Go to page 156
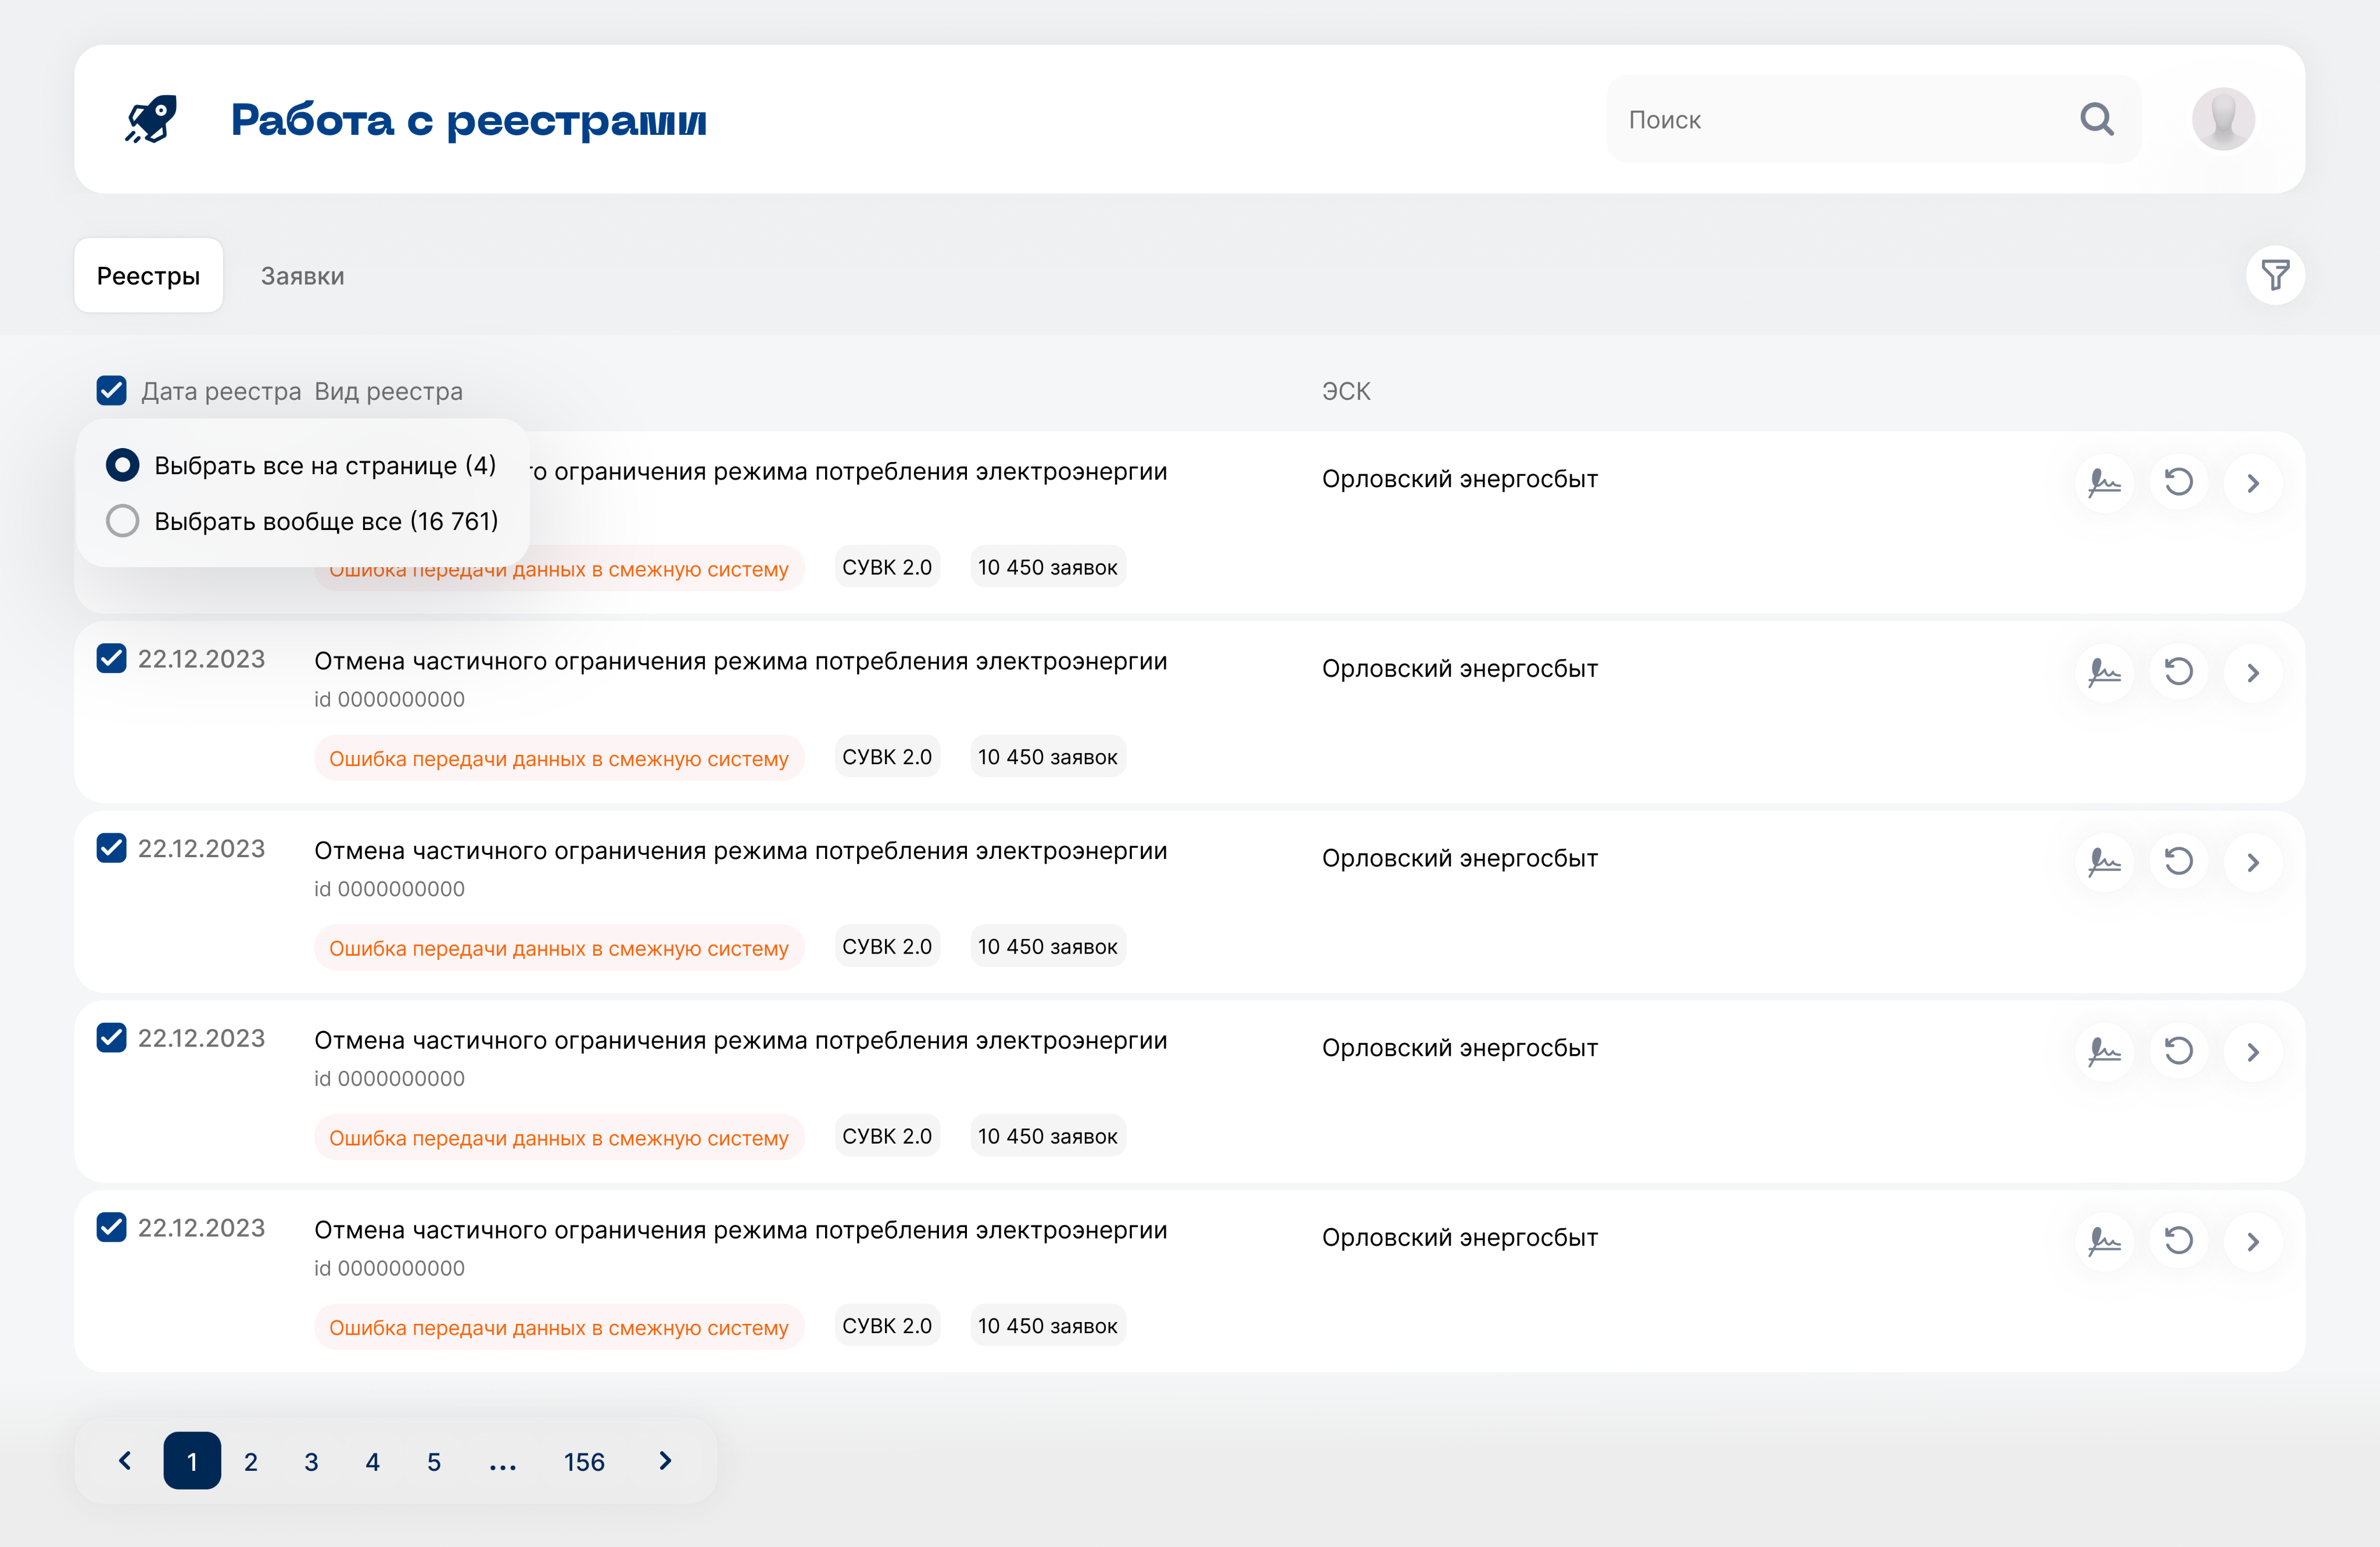 [584, 1462]
